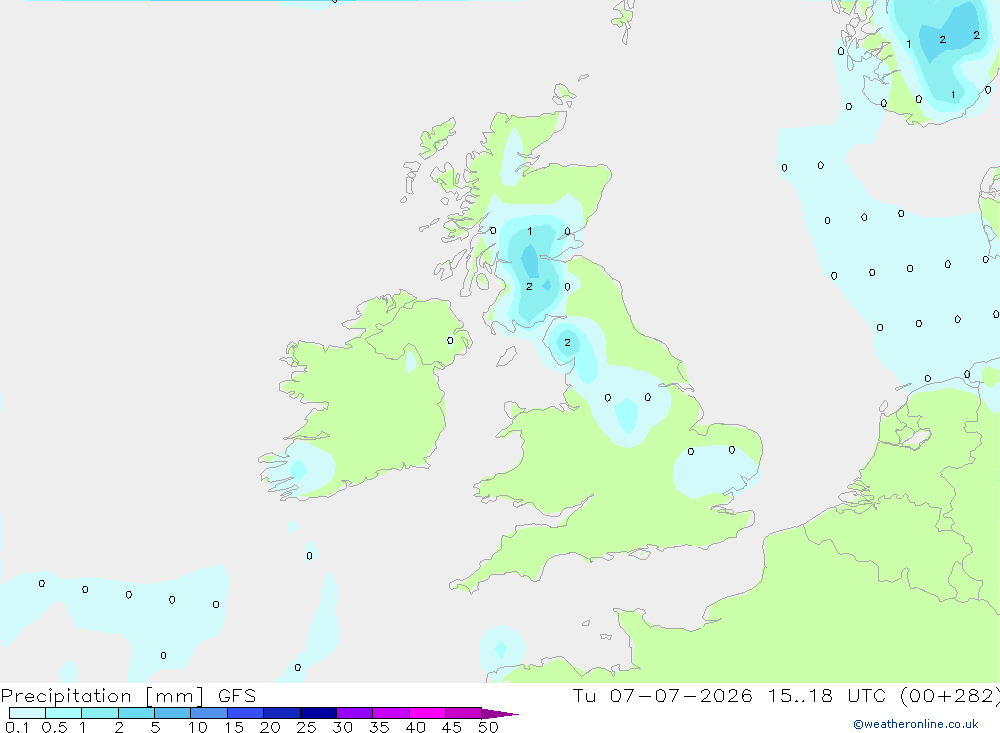Pick the 25–30 mm legend swatch
1000x733 pixels.
[318, 713]
